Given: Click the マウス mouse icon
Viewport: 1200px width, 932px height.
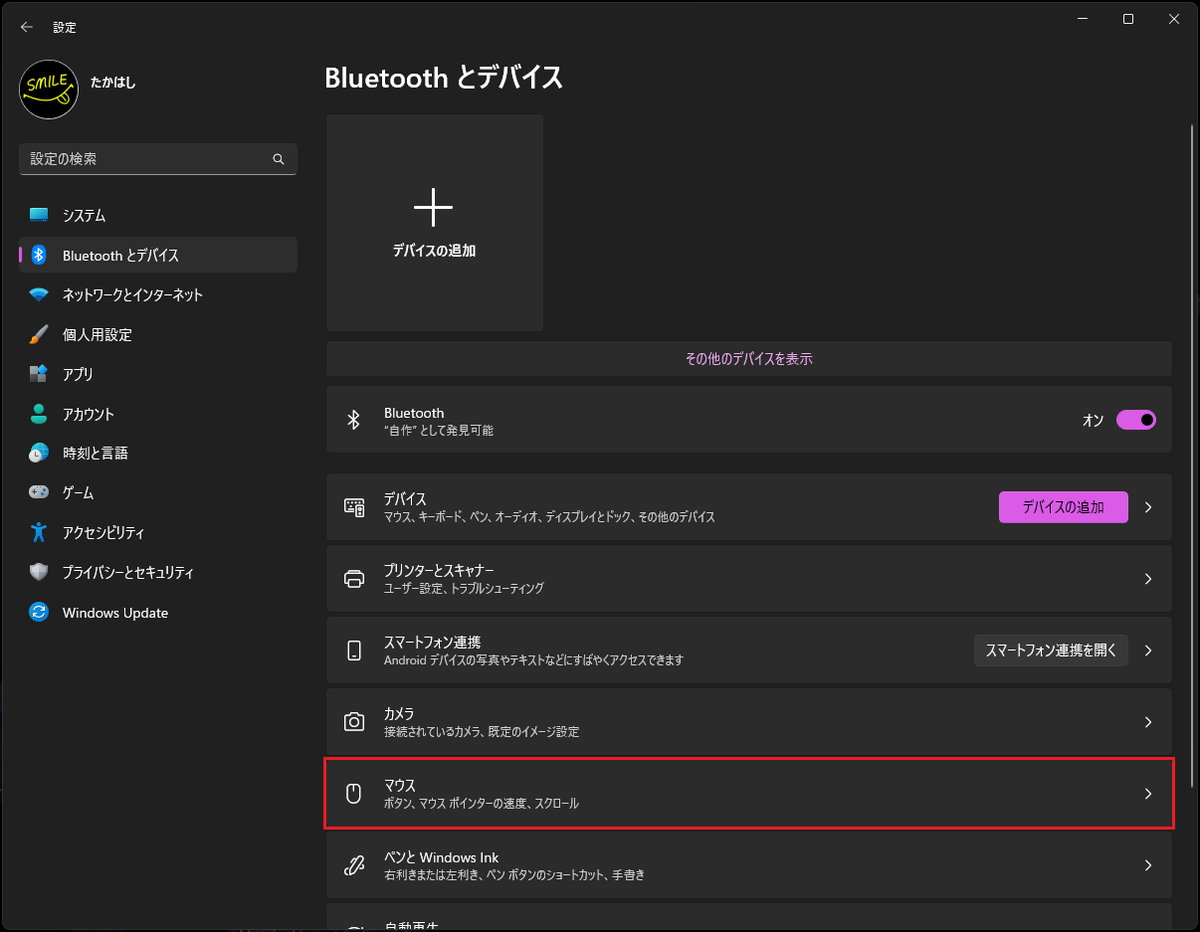Looking at the screenshot, I should pos(353,794).
